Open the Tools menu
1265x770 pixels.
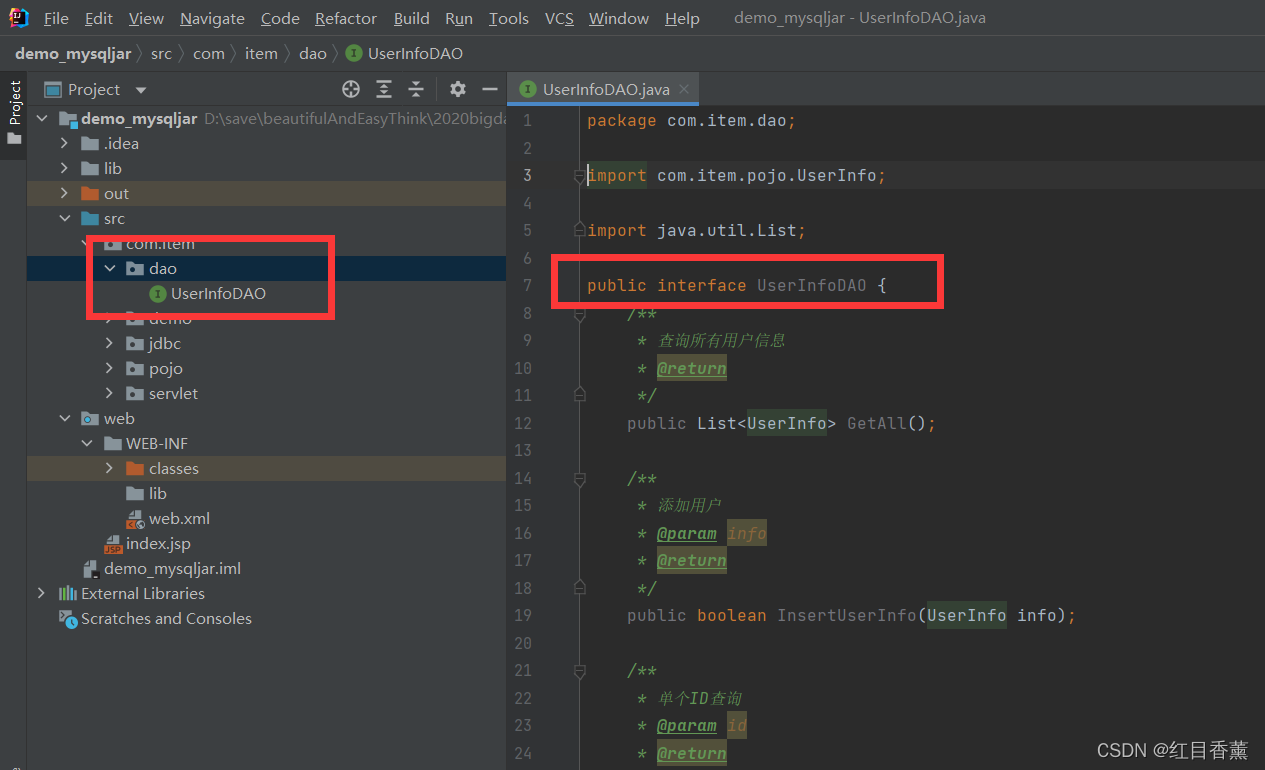point(509,18)
